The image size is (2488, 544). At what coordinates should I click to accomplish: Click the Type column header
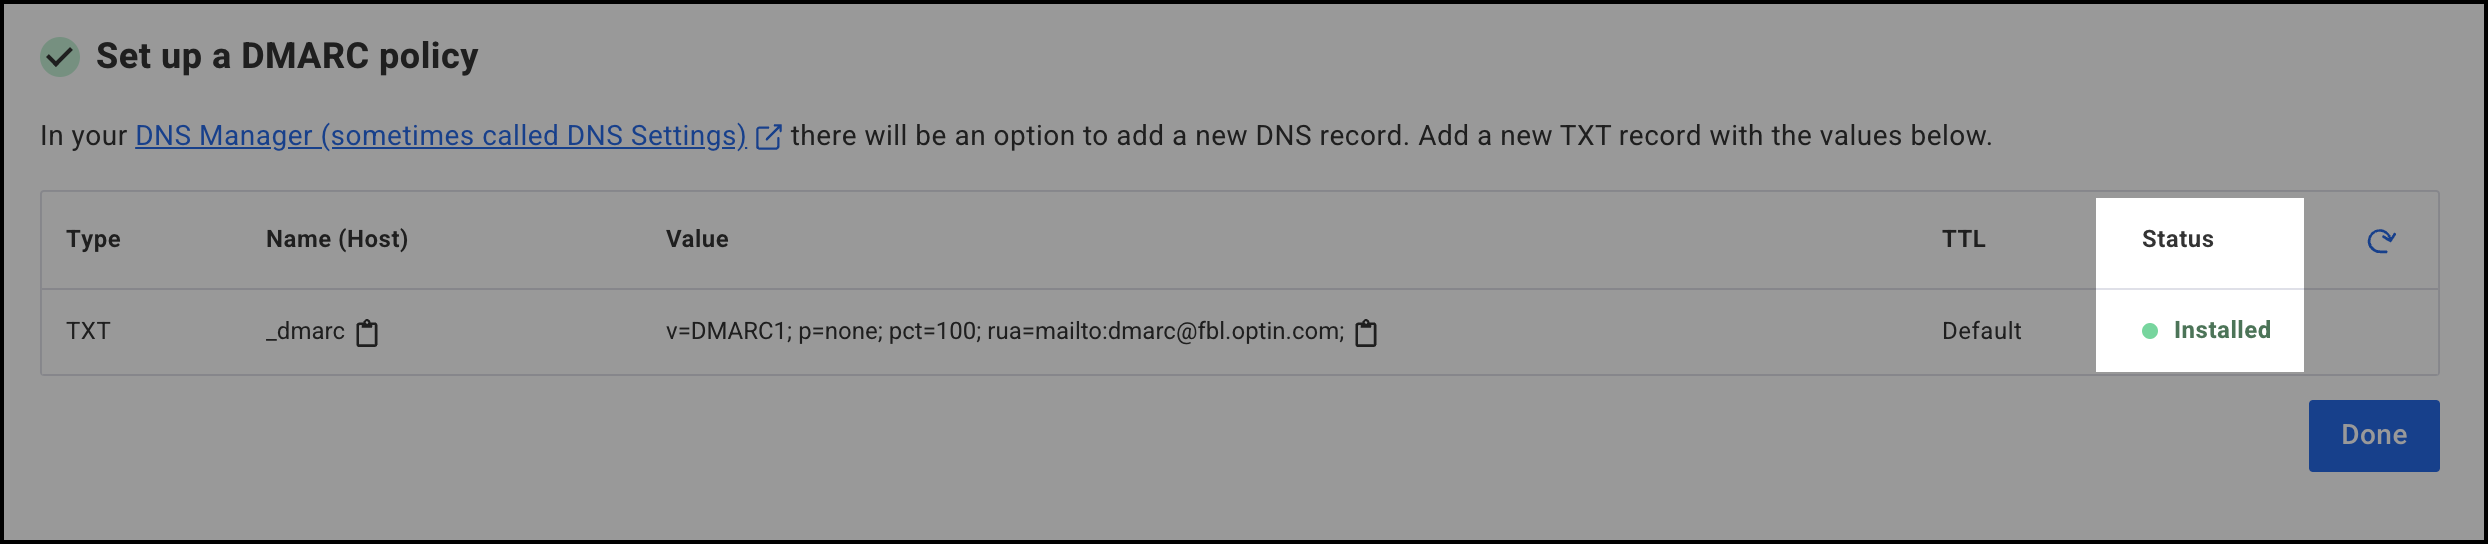[93, 239]
